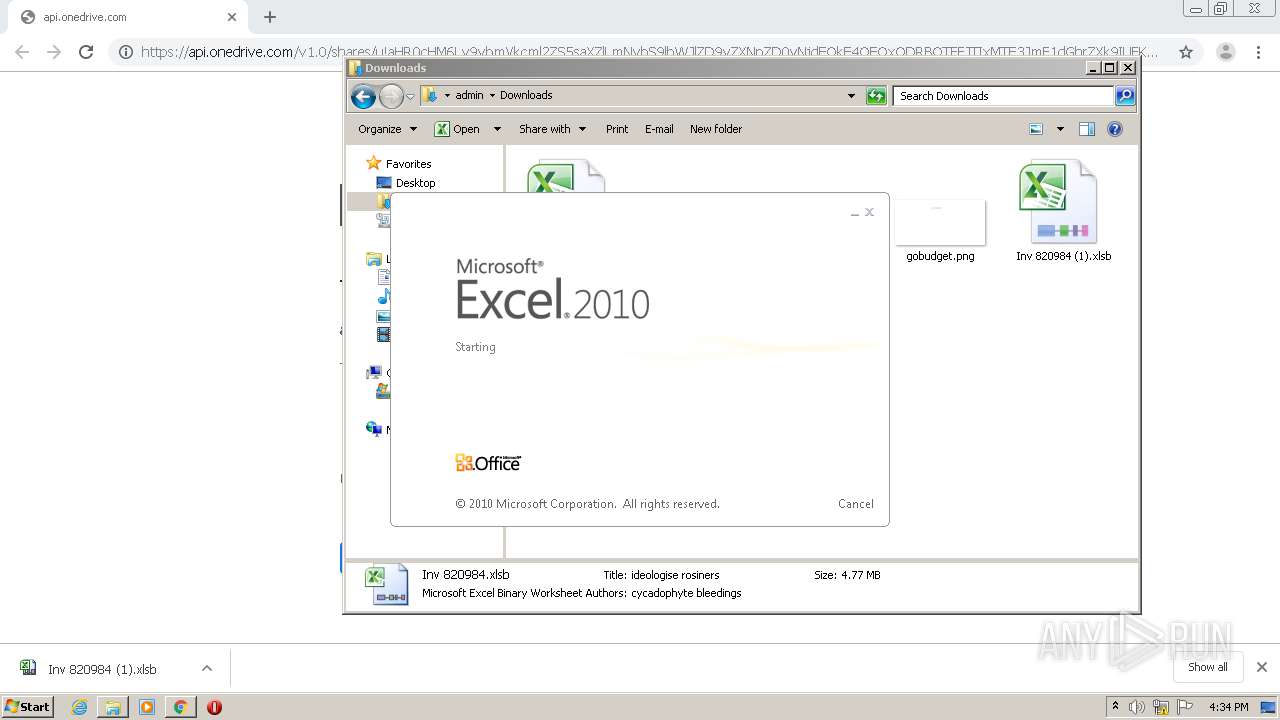Click the Forward arrow in Downloads window
1280x720 pixels.
(x=391, y=96)
